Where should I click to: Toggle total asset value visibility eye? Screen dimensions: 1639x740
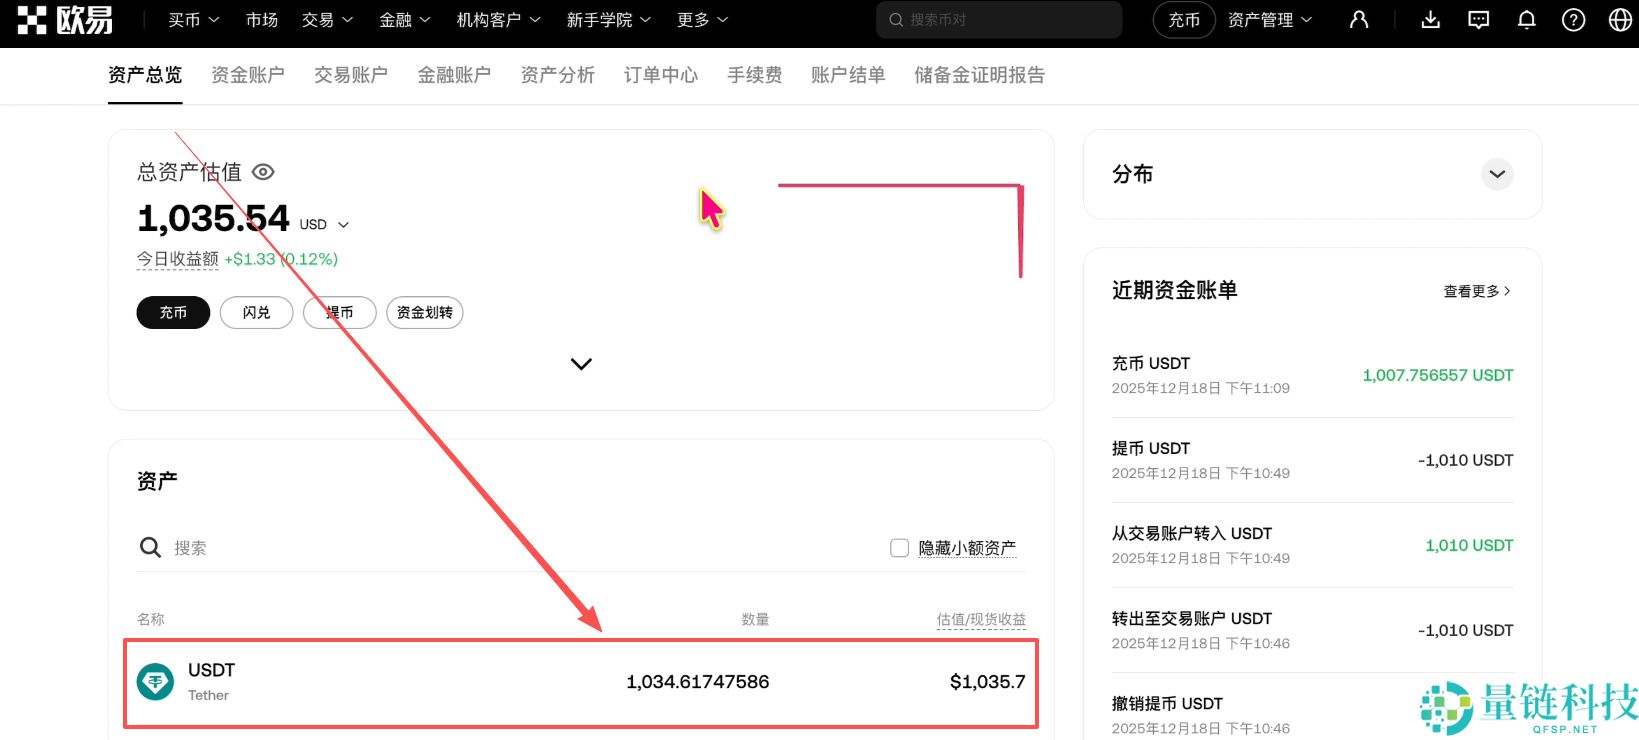[x=263, y=172]
